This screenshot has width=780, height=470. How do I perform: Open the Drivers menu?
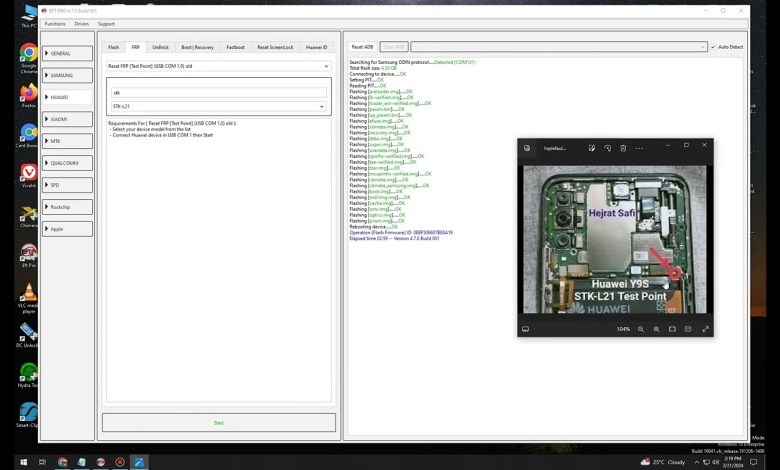click(82, 24)
